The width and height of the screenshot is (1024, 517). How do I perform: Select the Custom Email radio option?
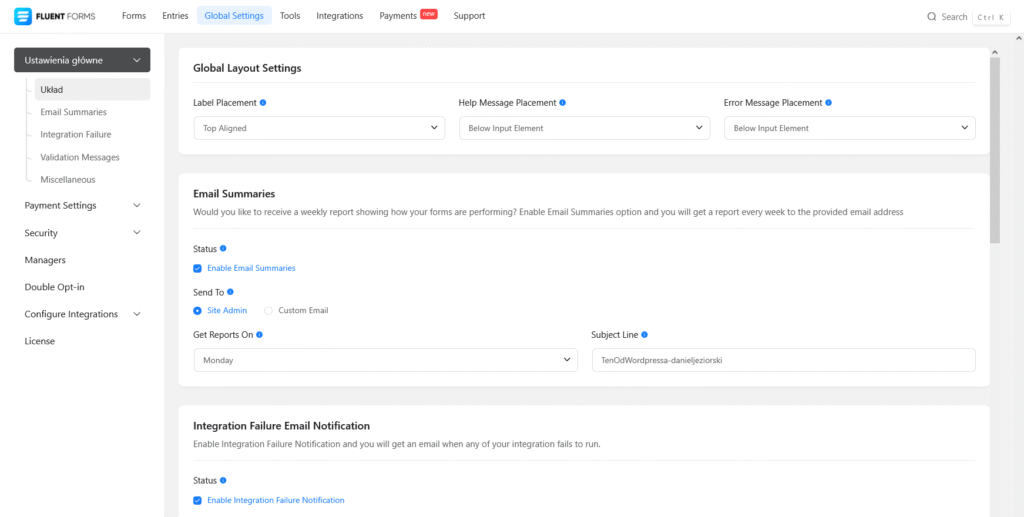(268, 311)
